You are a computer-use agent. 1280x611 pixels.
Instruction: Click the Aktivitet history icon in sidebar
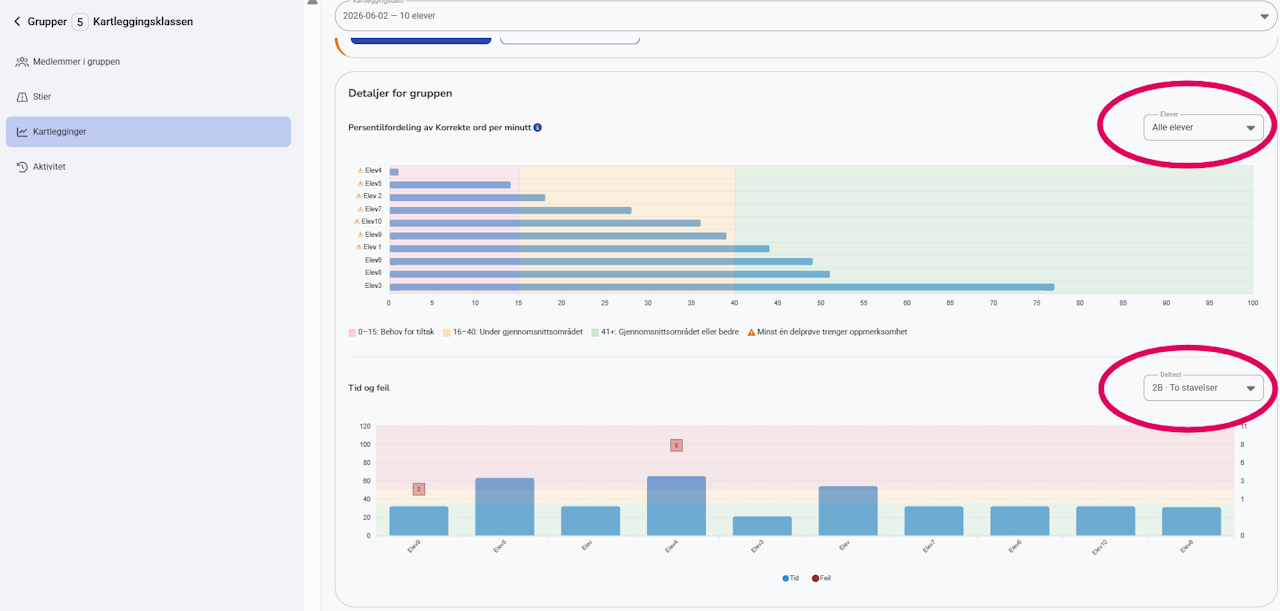pyautogui.click(x=22, y=167)
